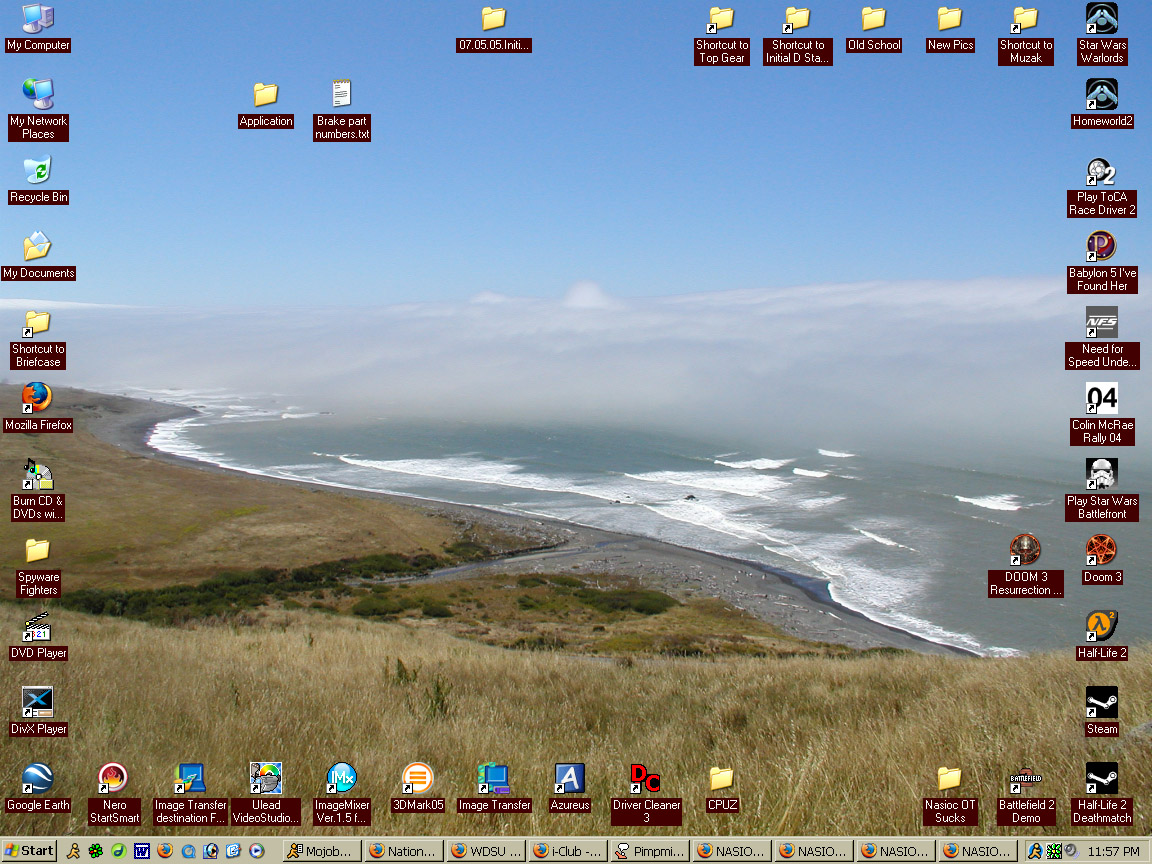Click the Word icon in Quick Launch
The height and width of the screenshot is (864, 1152).
click(141, 851)
